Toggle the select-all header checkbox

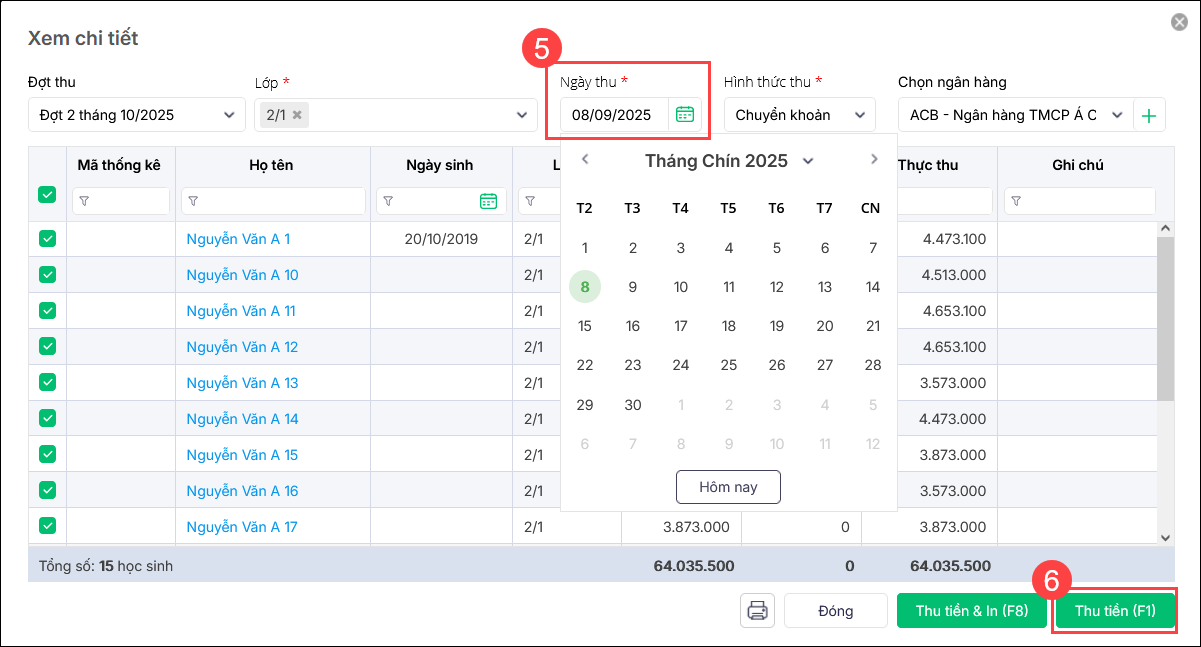click(x=47, y=195)
